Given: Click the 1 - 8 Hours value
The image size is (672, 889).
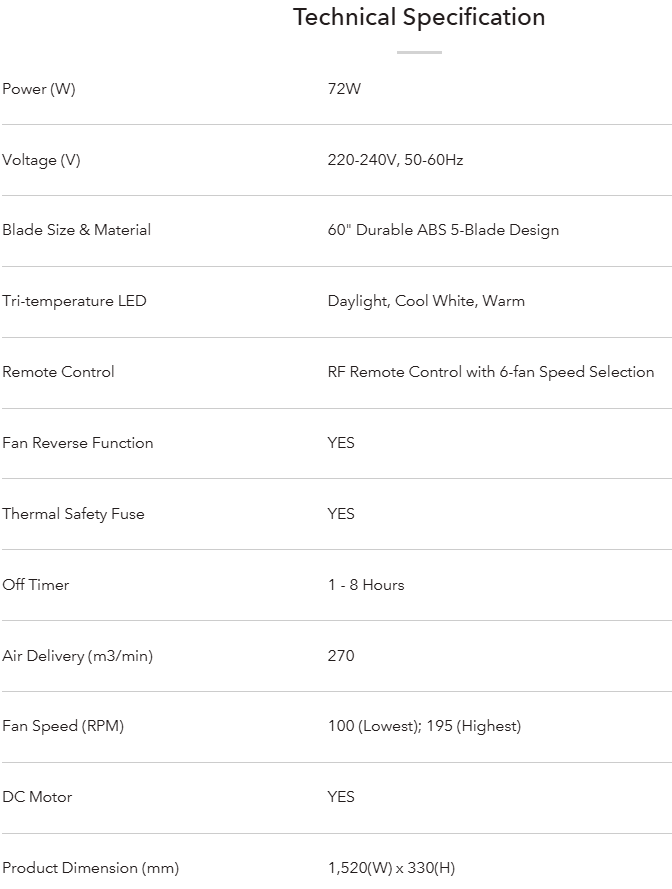Looking at the screenshot, I should click(x=366, y=585).
